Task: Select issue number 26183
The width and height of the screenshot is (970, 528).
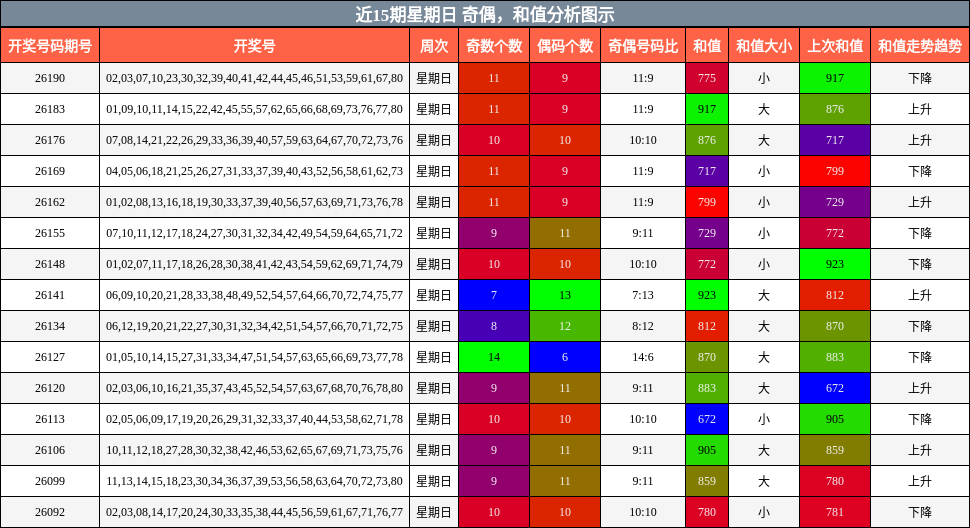Action: [x=50, y=109]
